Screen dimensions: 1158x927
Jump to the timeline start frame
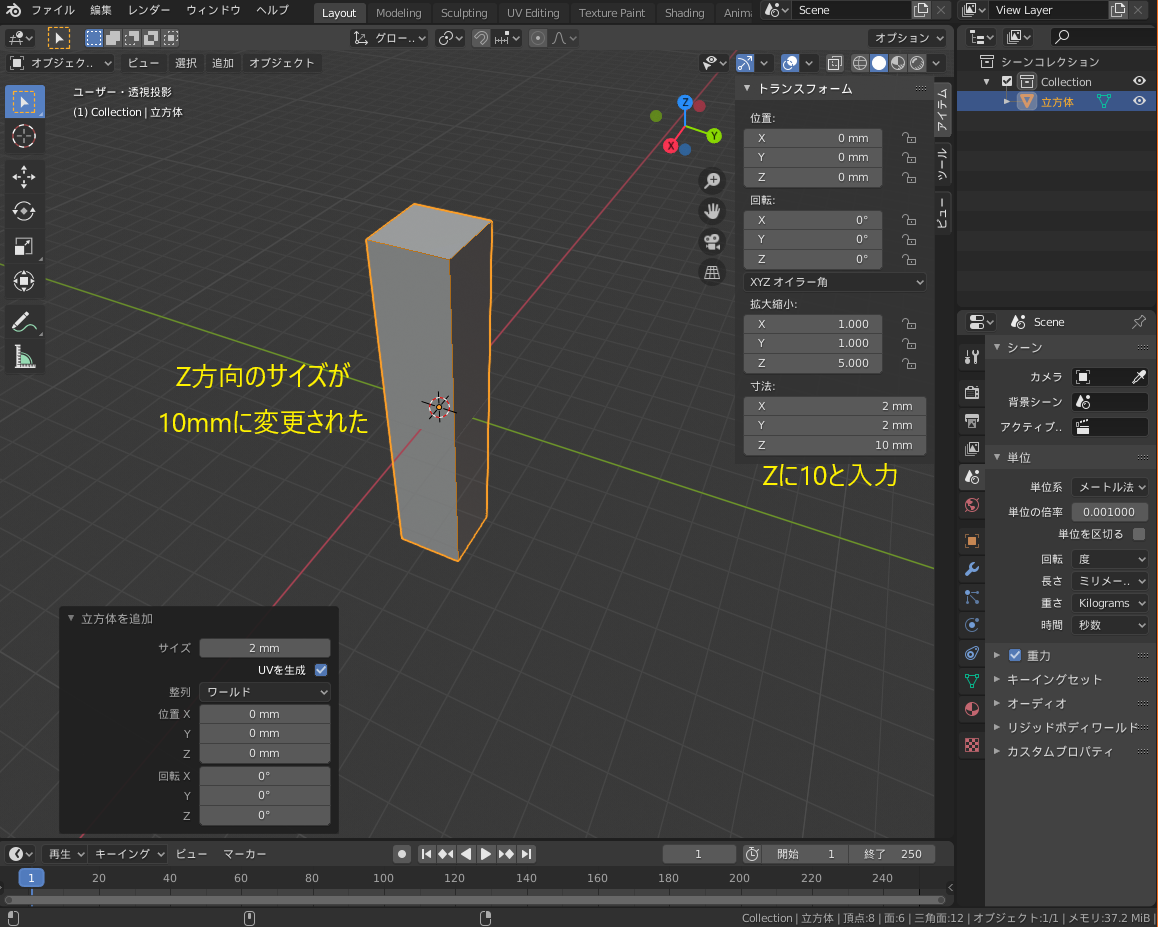coord(426,854)
